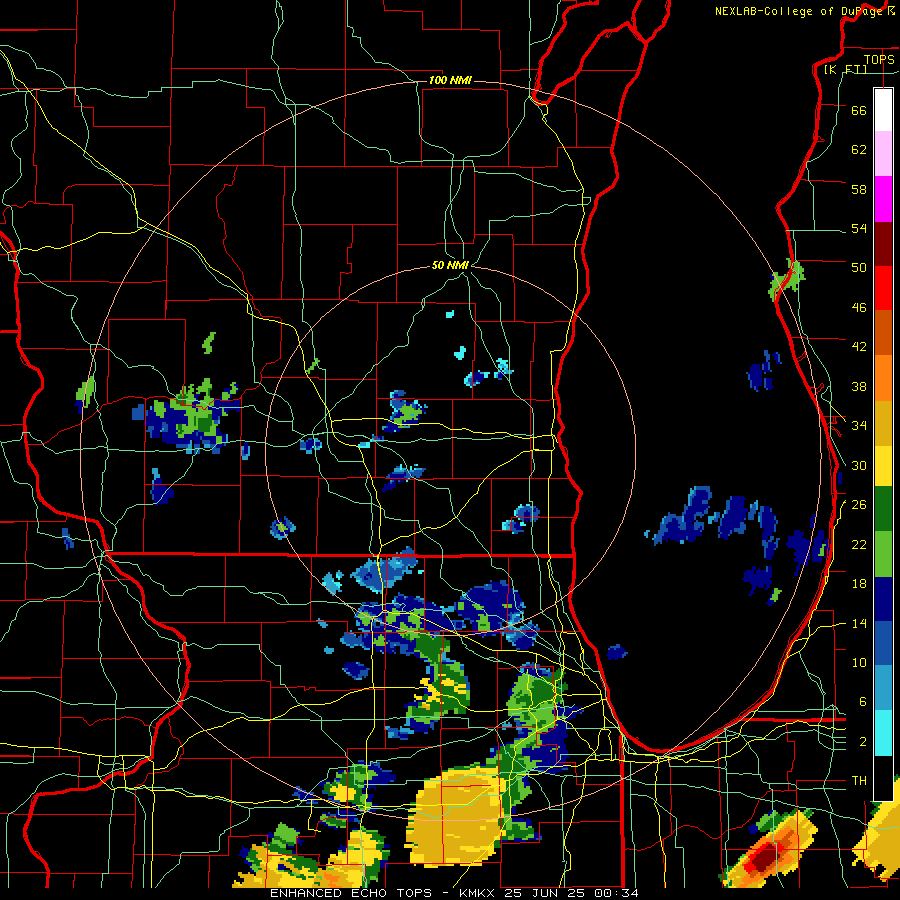Click the legend value '10'
The image size is (900, 900).
click(859, 663)
